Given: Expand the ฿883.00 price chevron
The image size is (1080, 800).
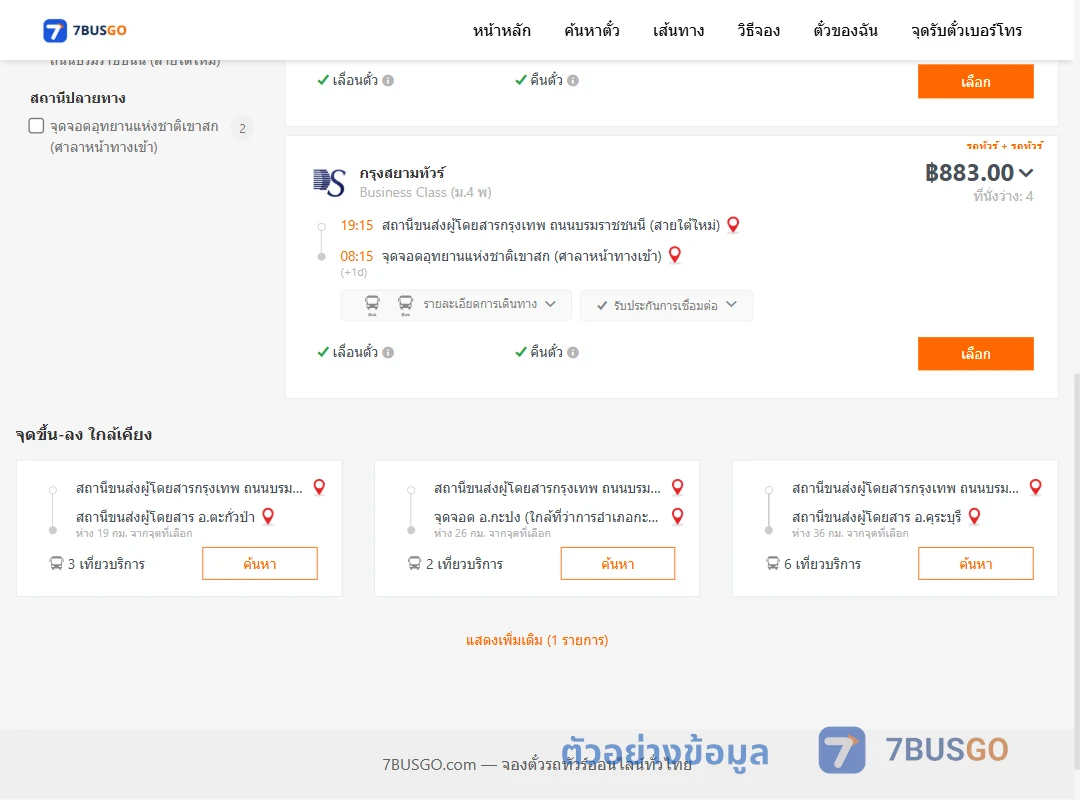Looking at the screenshot, I should 1026,173.
